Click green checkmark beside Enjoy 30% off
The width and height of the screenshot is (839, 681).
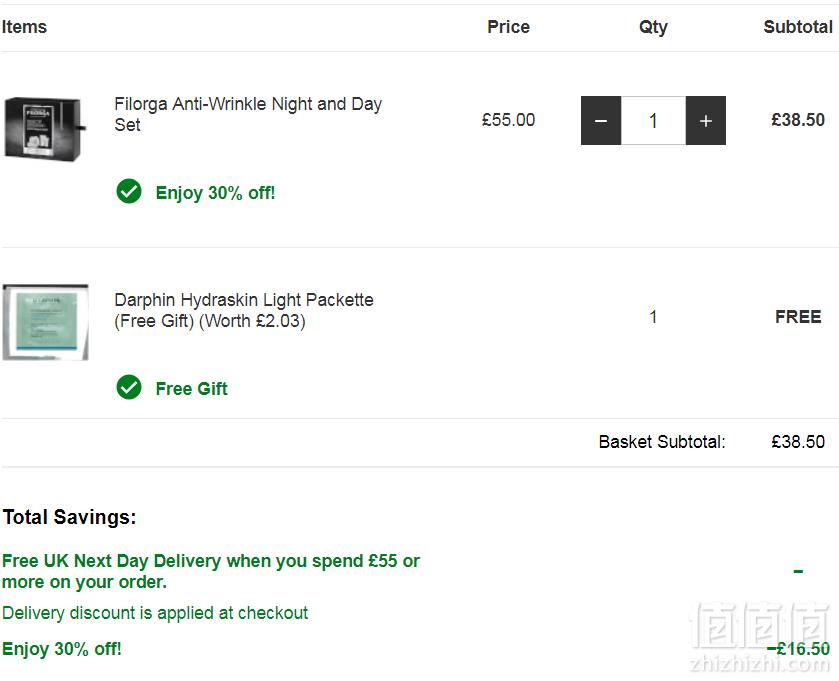pyautogui.click(x=129, y=192)
